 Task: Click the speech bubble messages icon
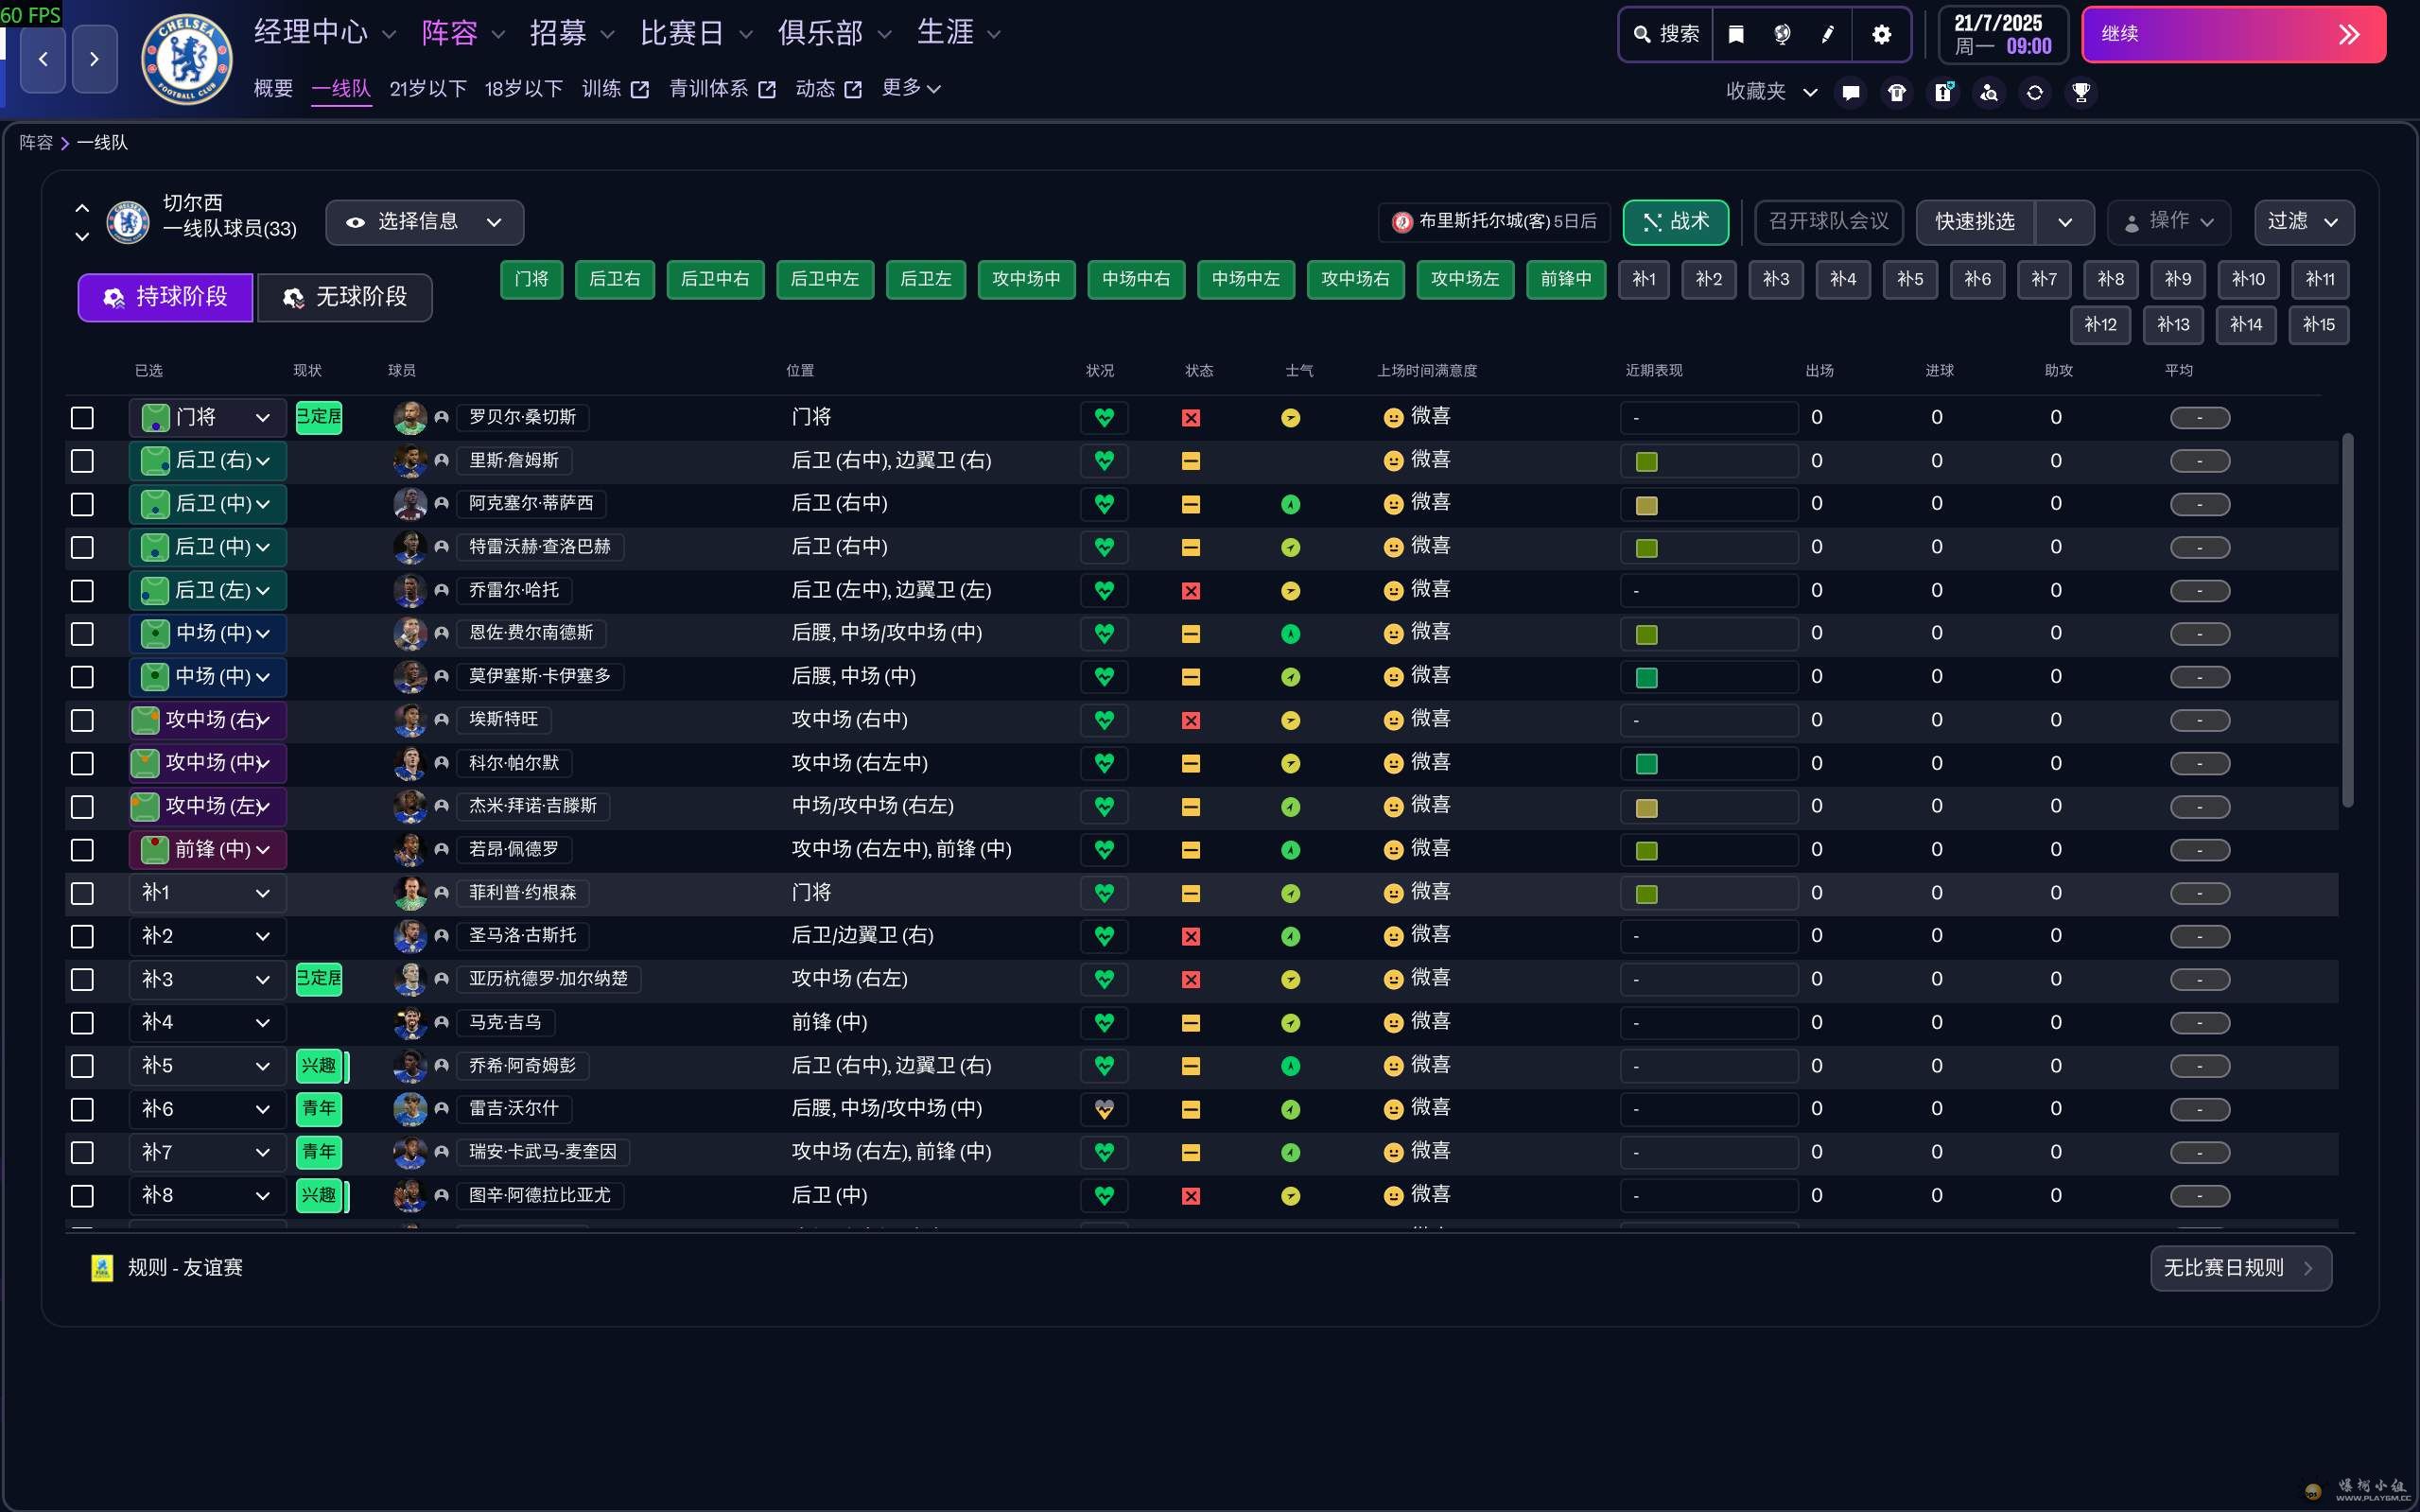[x=1851, y=92]
